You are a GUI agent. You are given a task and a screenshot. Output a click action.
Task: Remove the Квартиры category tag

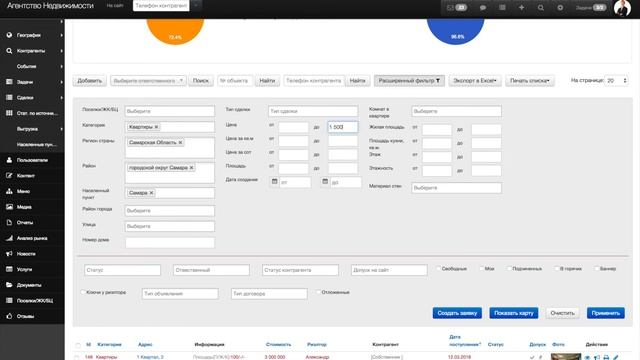point(156,127)
